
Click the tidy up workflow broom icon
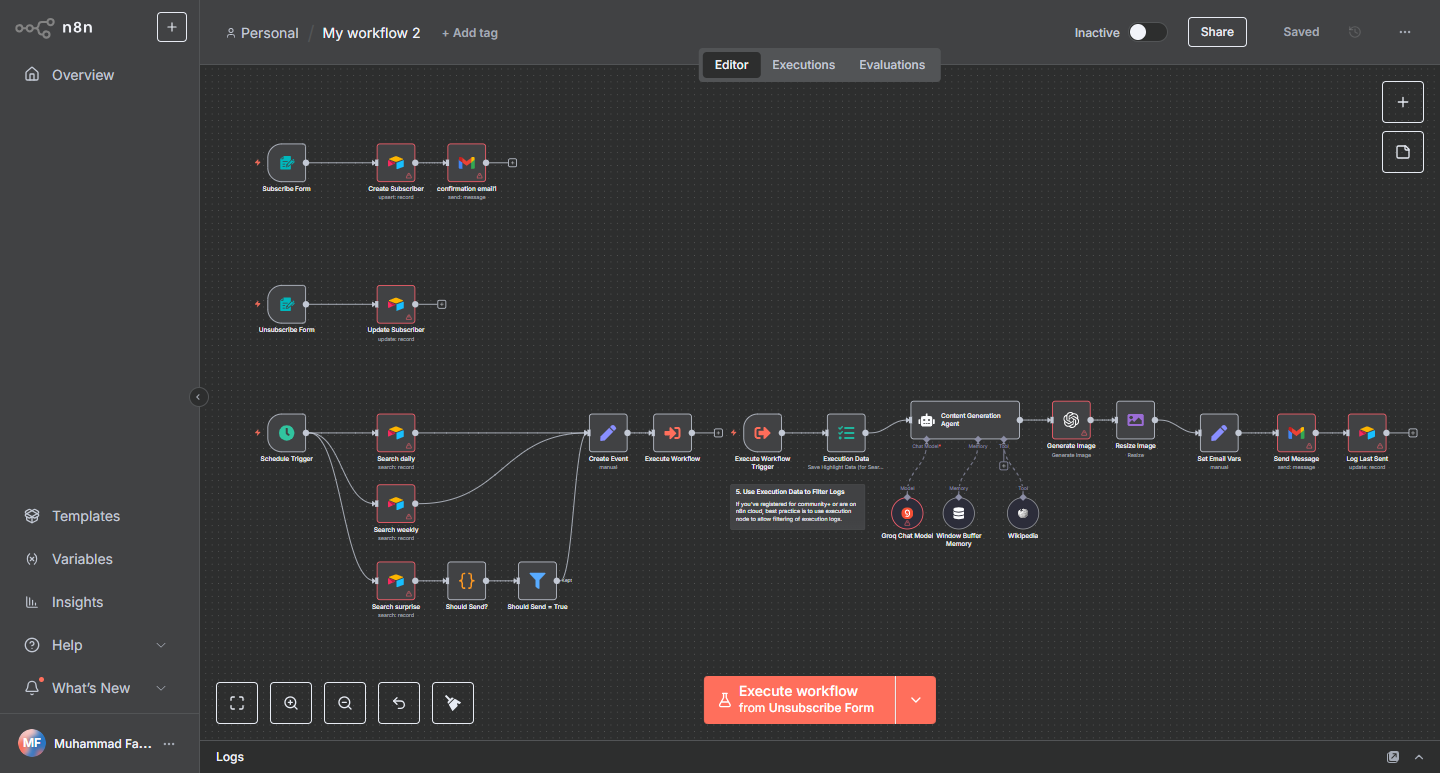coord(453,703)
